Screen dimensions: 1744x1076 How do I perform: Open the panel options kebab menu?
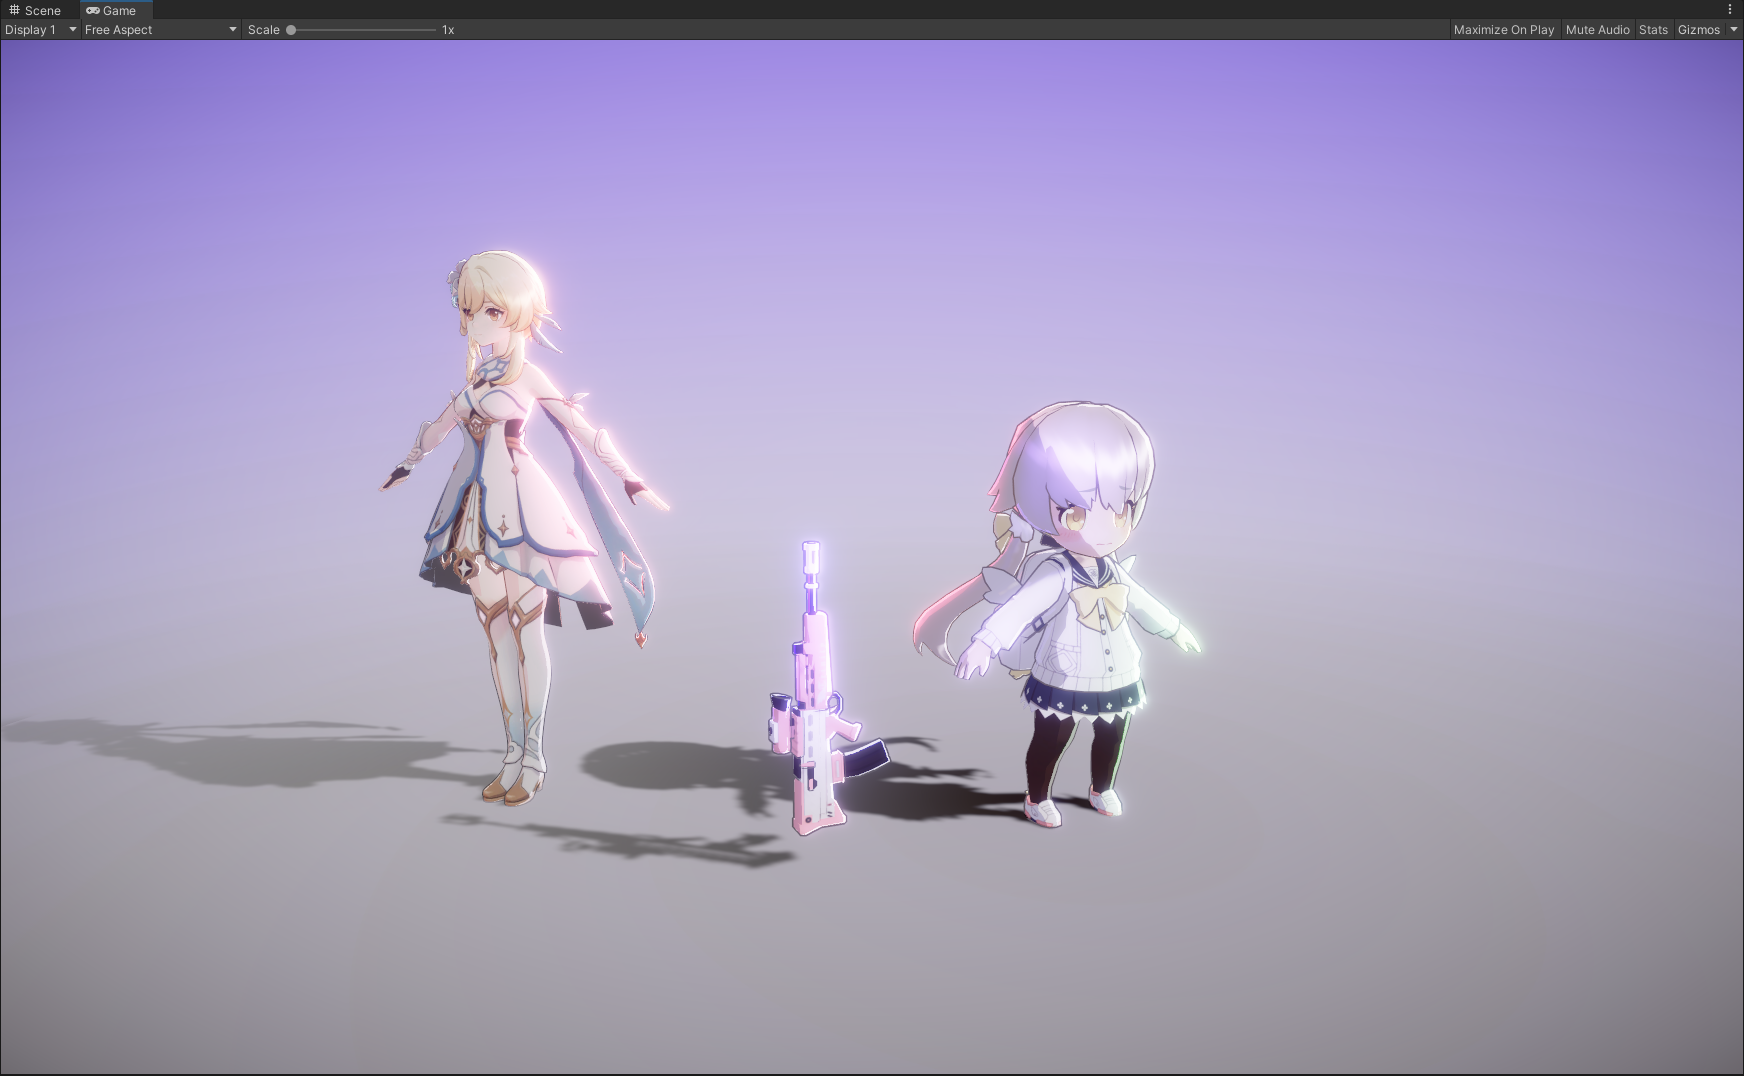(1730, 10)
